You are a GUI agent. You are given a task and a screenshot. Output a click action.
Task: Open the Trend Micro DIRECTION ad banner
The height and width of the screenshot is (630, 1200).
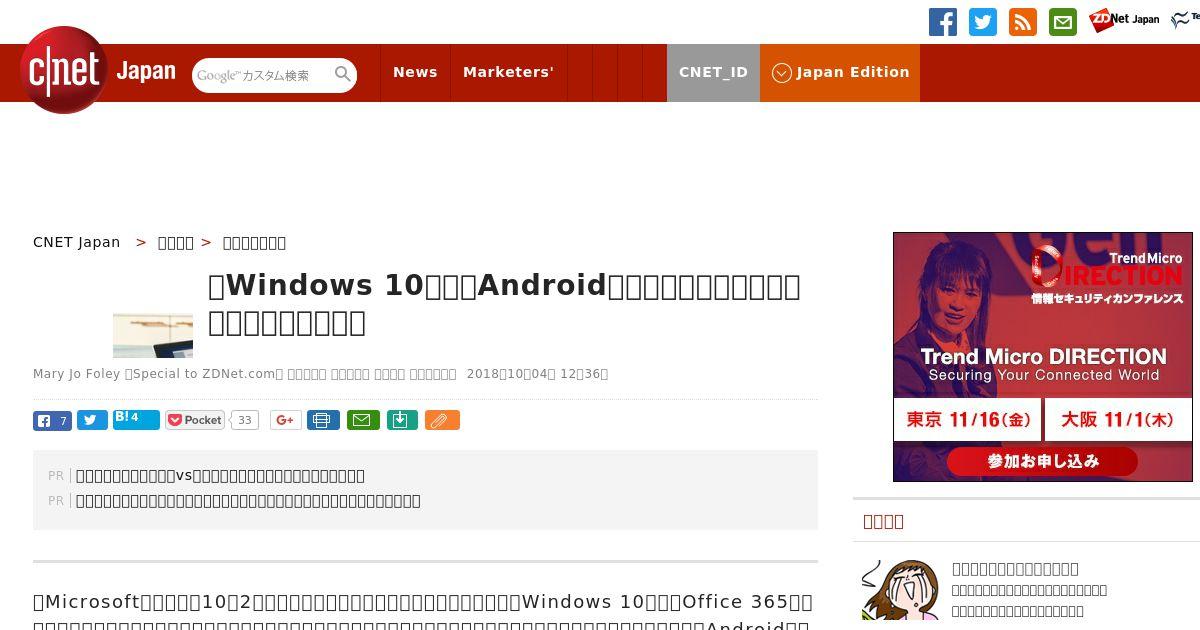point(1043,357)
